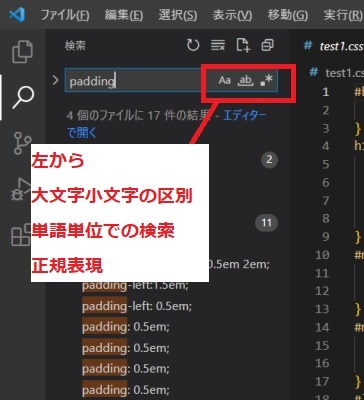Click line number 17 in editor
The image size is (364, 400).
323,381
